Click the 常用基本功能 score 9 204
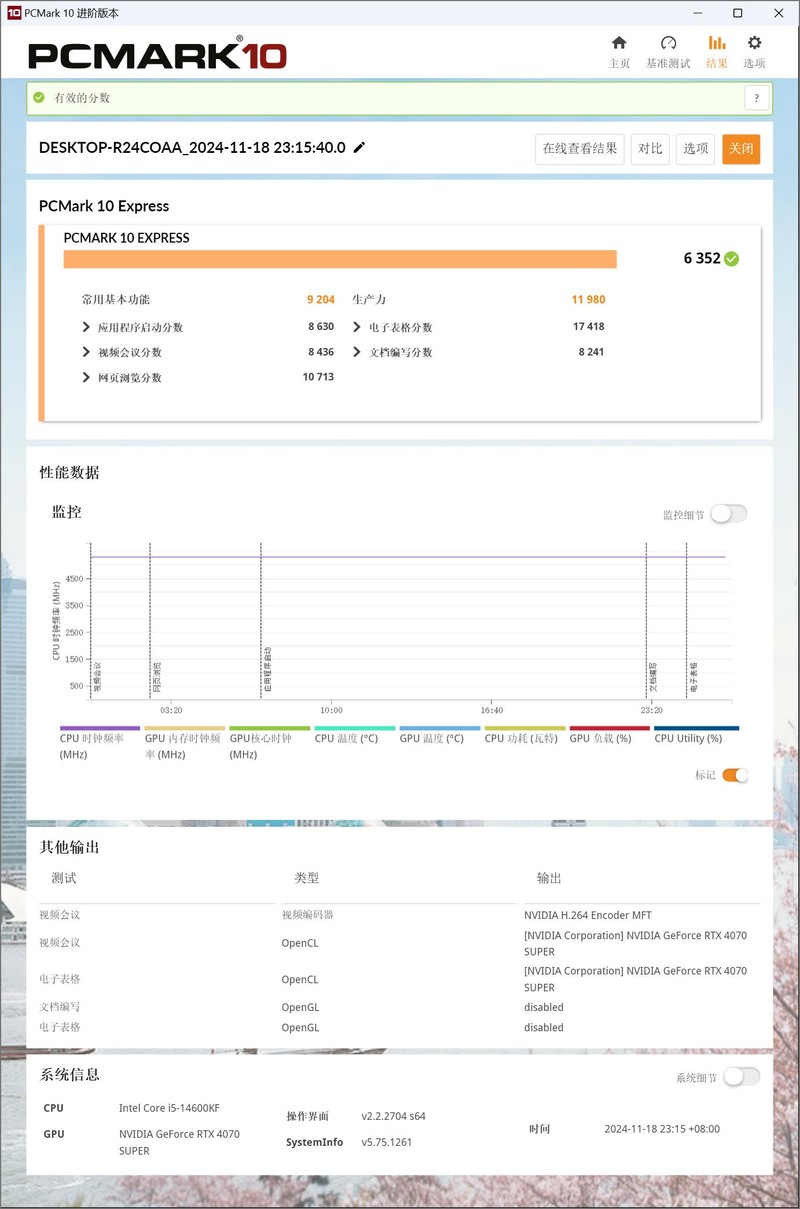The height and width of the screenshot is (1209, 800). 320,299
